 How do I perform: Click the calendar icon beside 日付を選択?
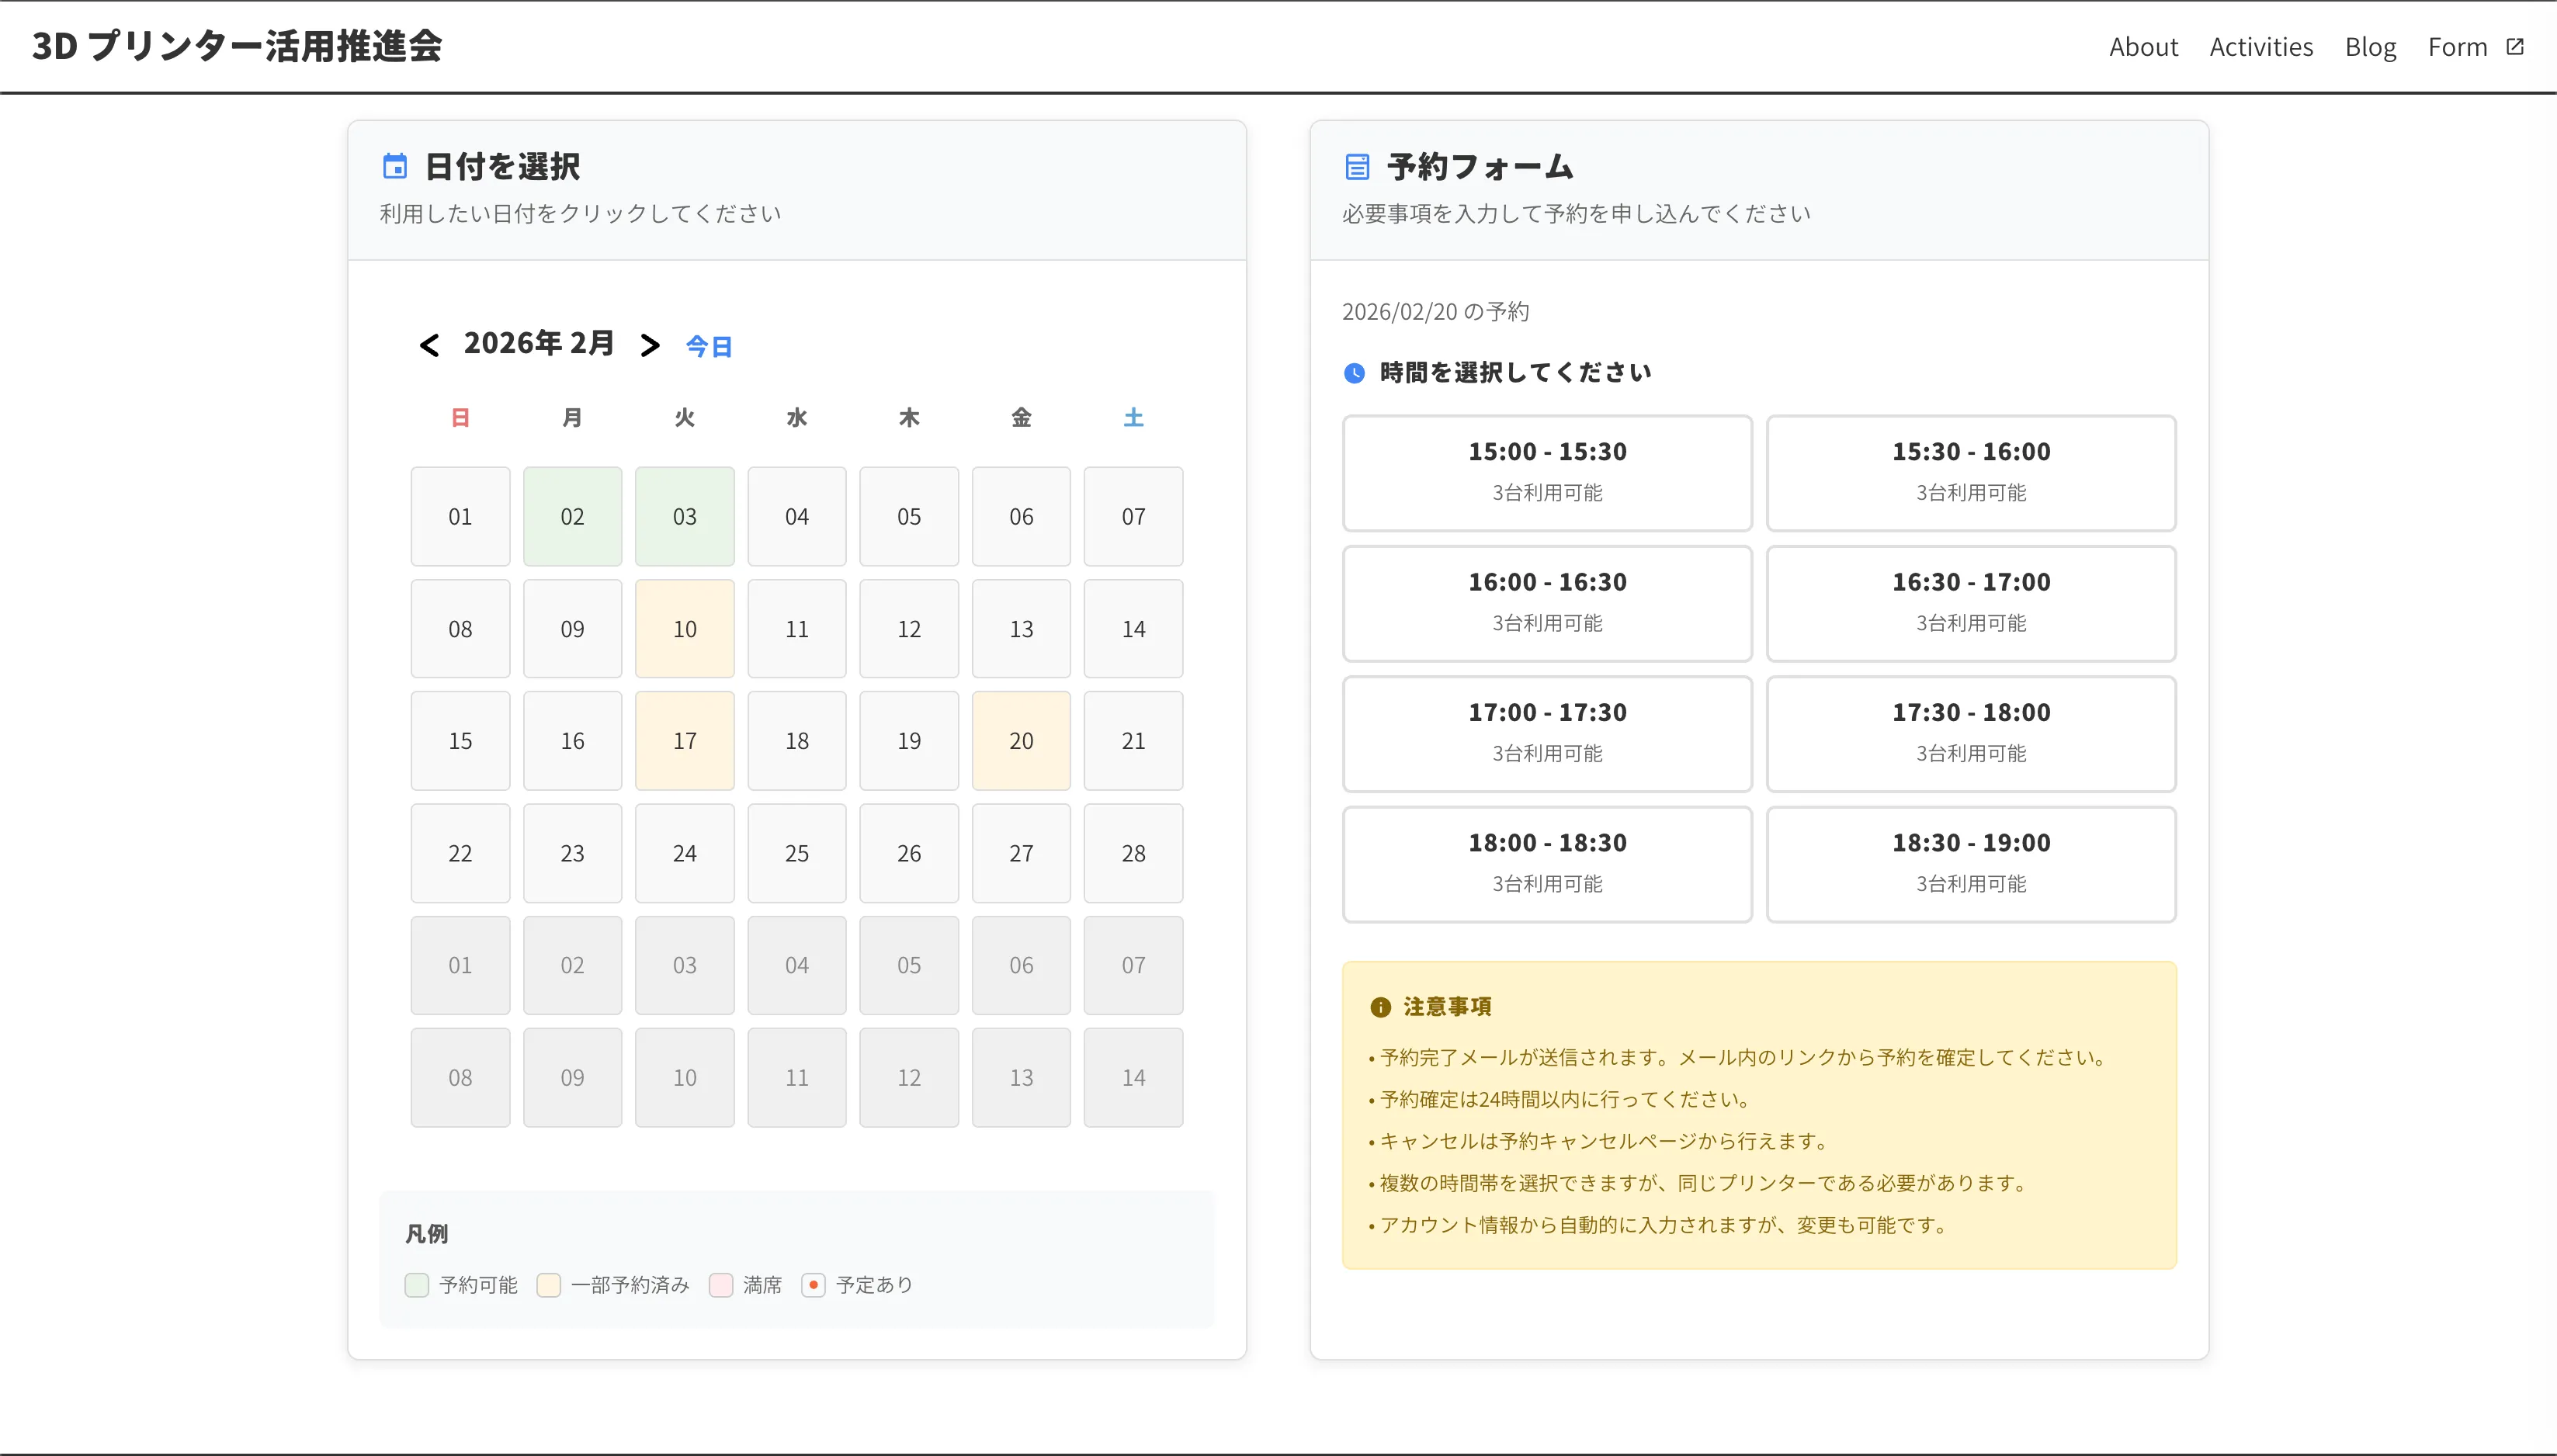click(395, 166)
